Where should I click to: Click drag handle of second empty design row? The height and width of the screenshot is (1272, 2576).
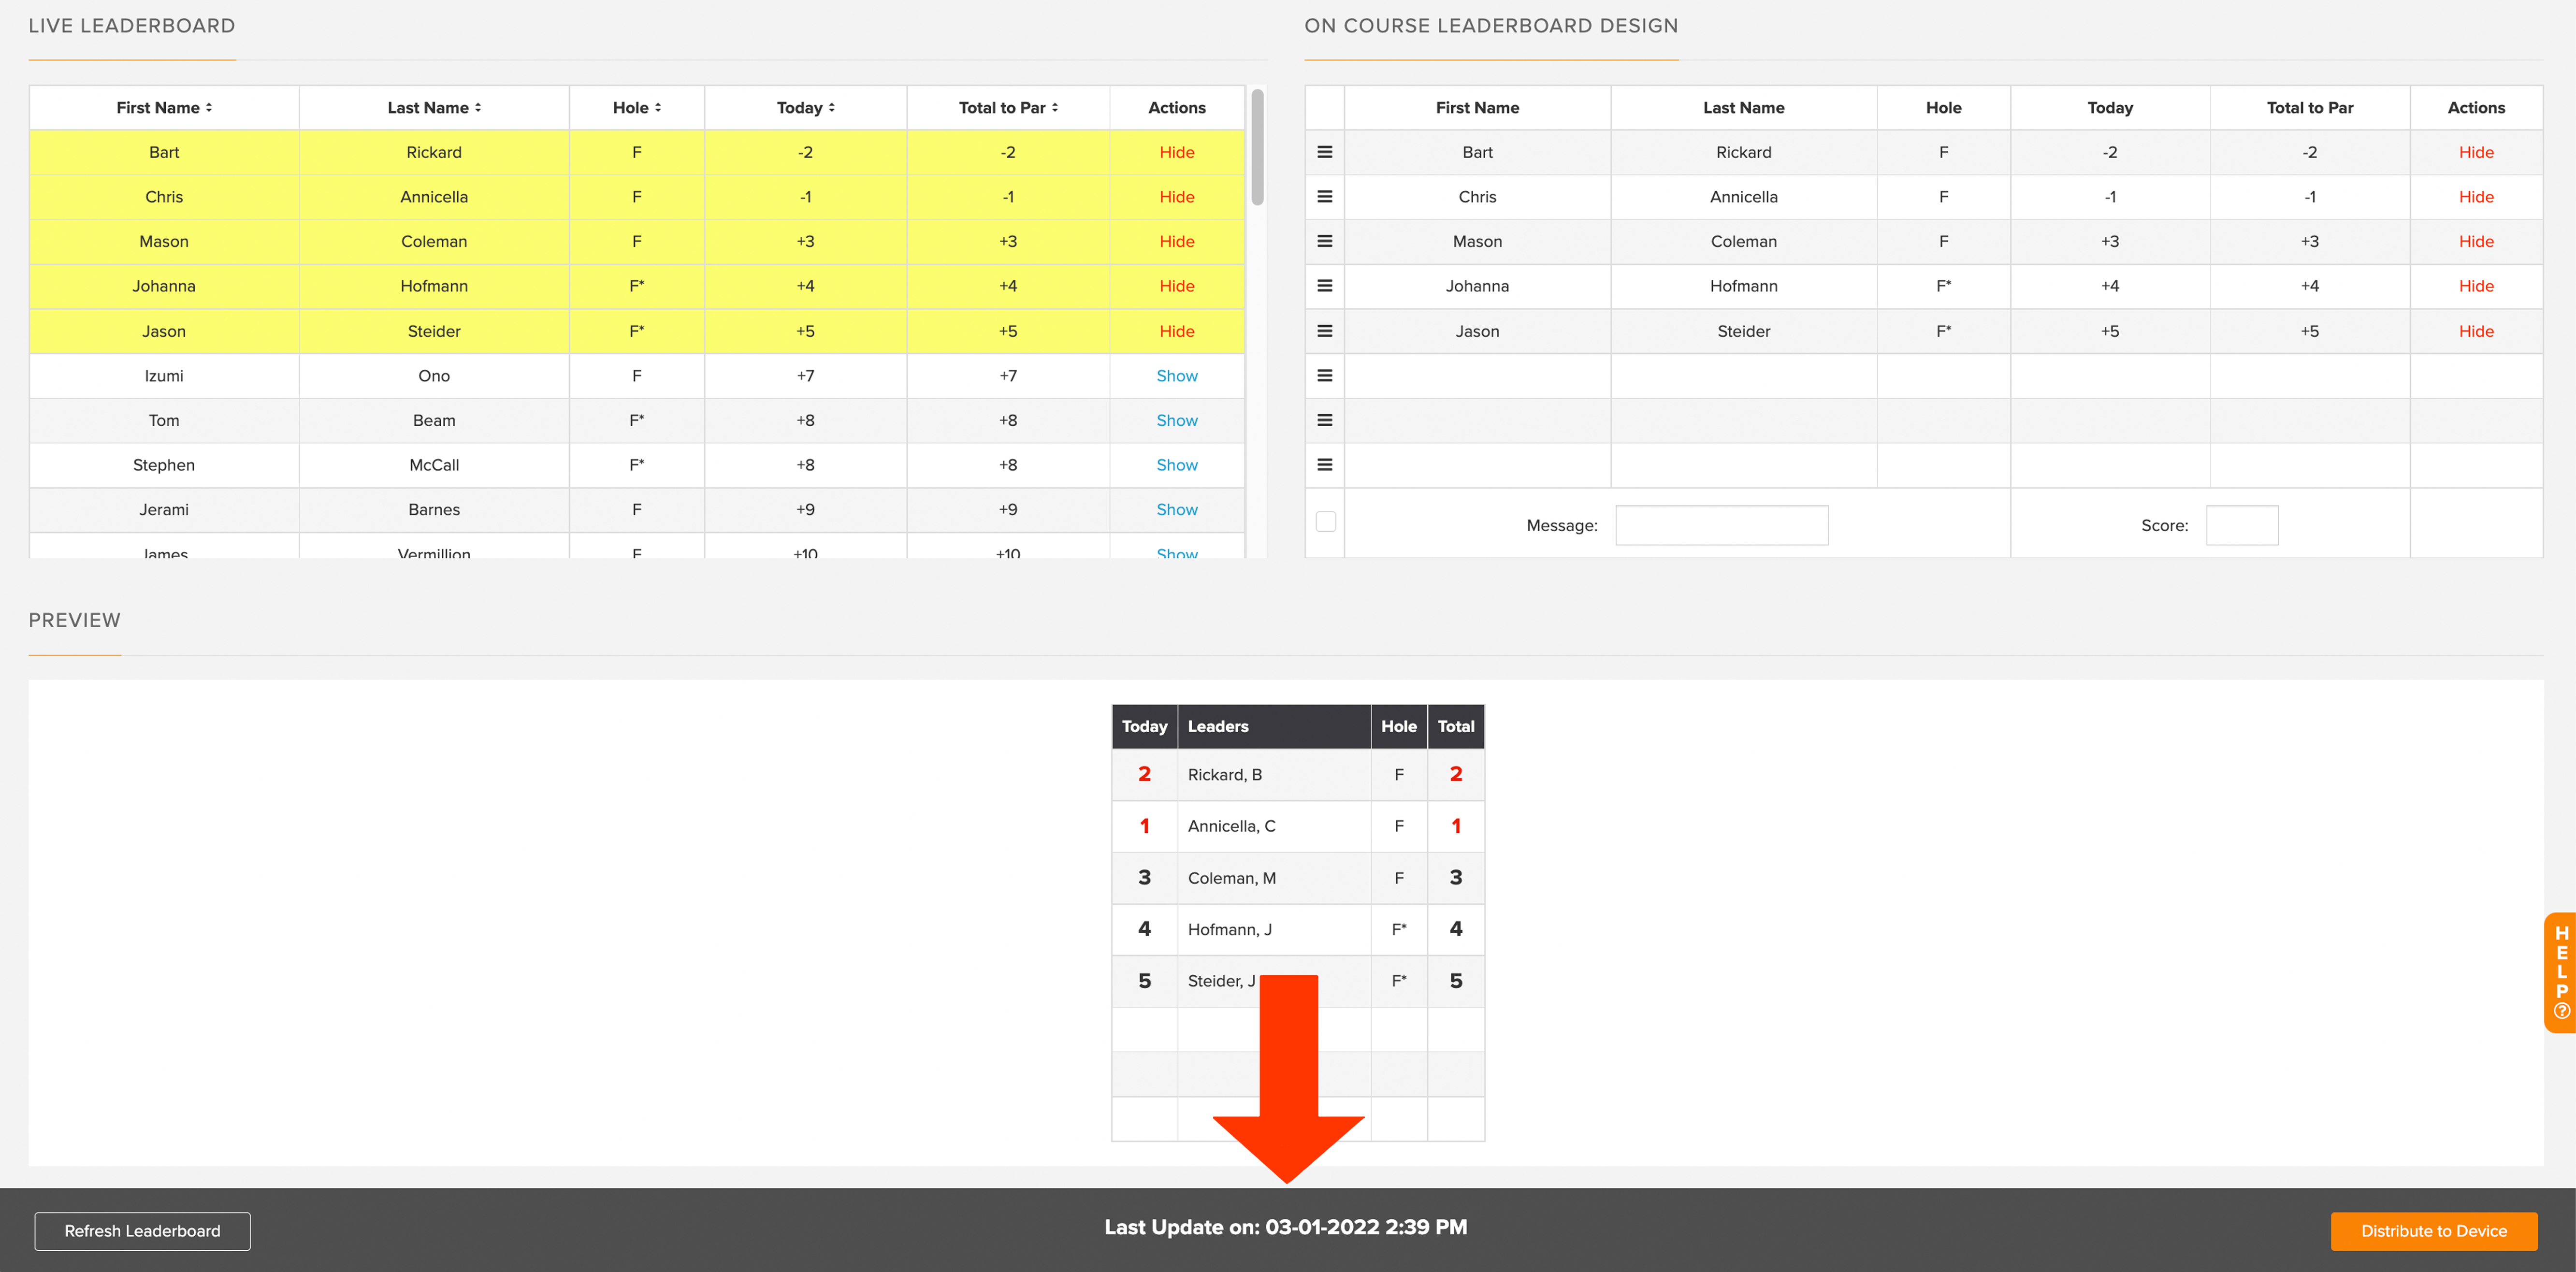click(1325, 420)
